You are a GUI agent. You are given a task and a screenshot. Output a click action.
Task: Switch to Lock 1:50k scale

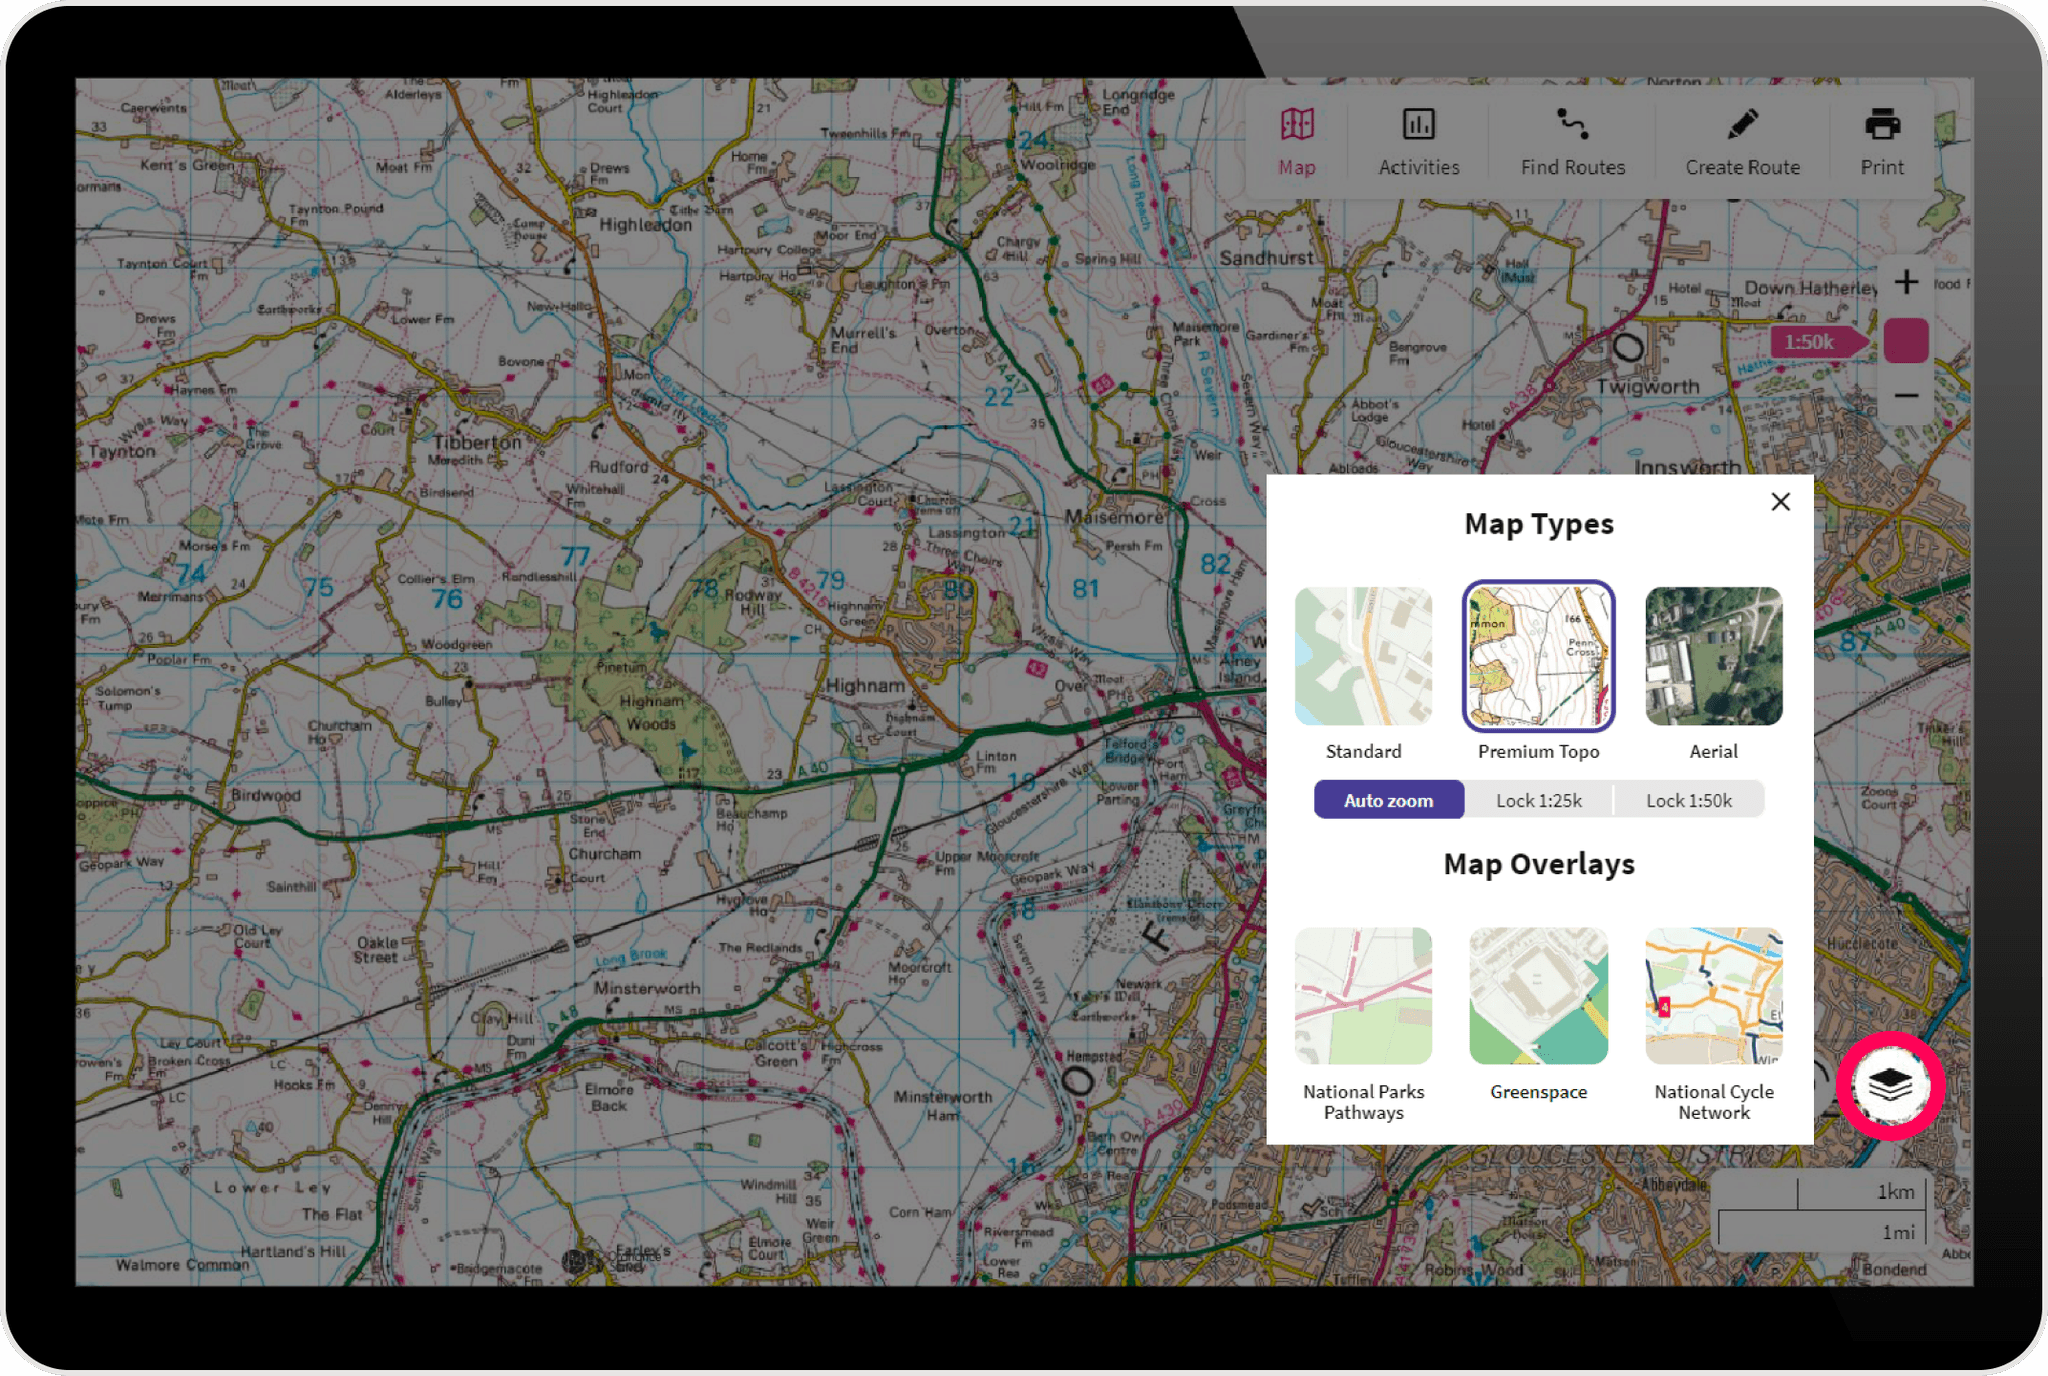pyautogui.click(x=1689, y=800)
